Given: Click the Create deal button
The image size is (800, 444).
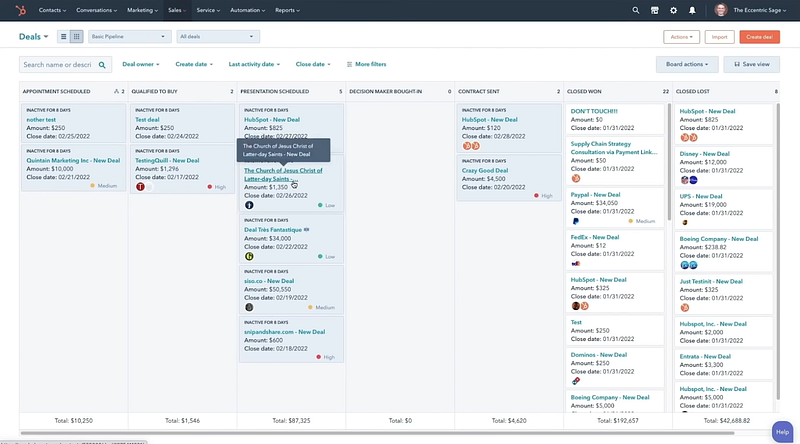Looking at the screenshot, I should (759, 37).
